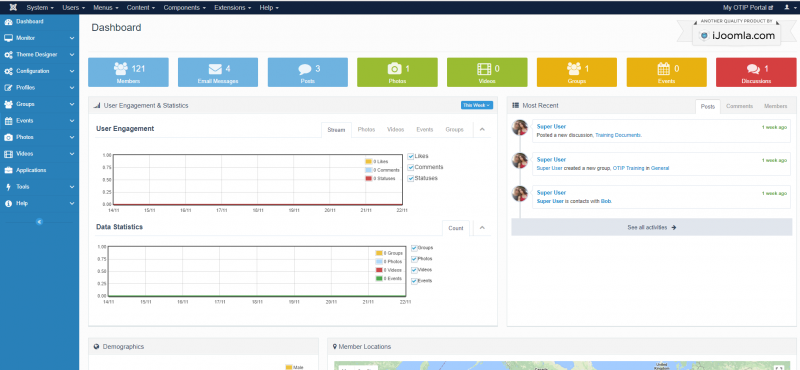
Task: Click Super User avatar on Training Documents post
Action: [x=520, y=128]
